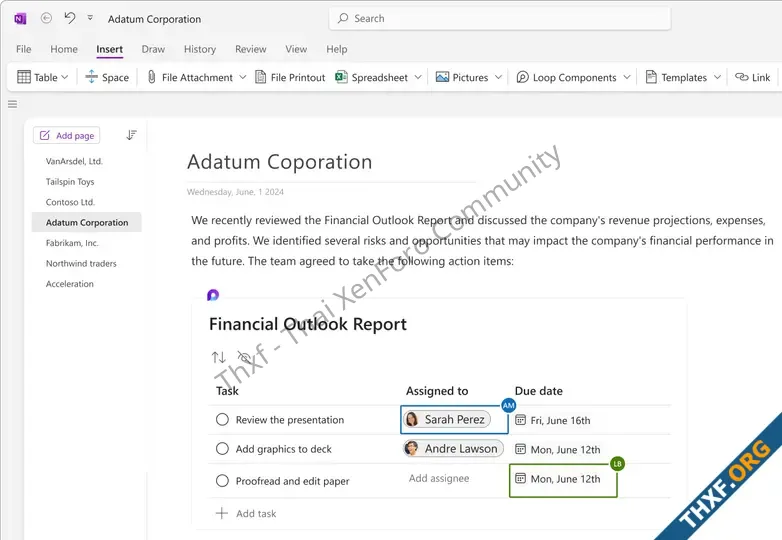Click the Sarah Perez assignee chip
This screenshot has width=782, height=540.
pos(447,419)
